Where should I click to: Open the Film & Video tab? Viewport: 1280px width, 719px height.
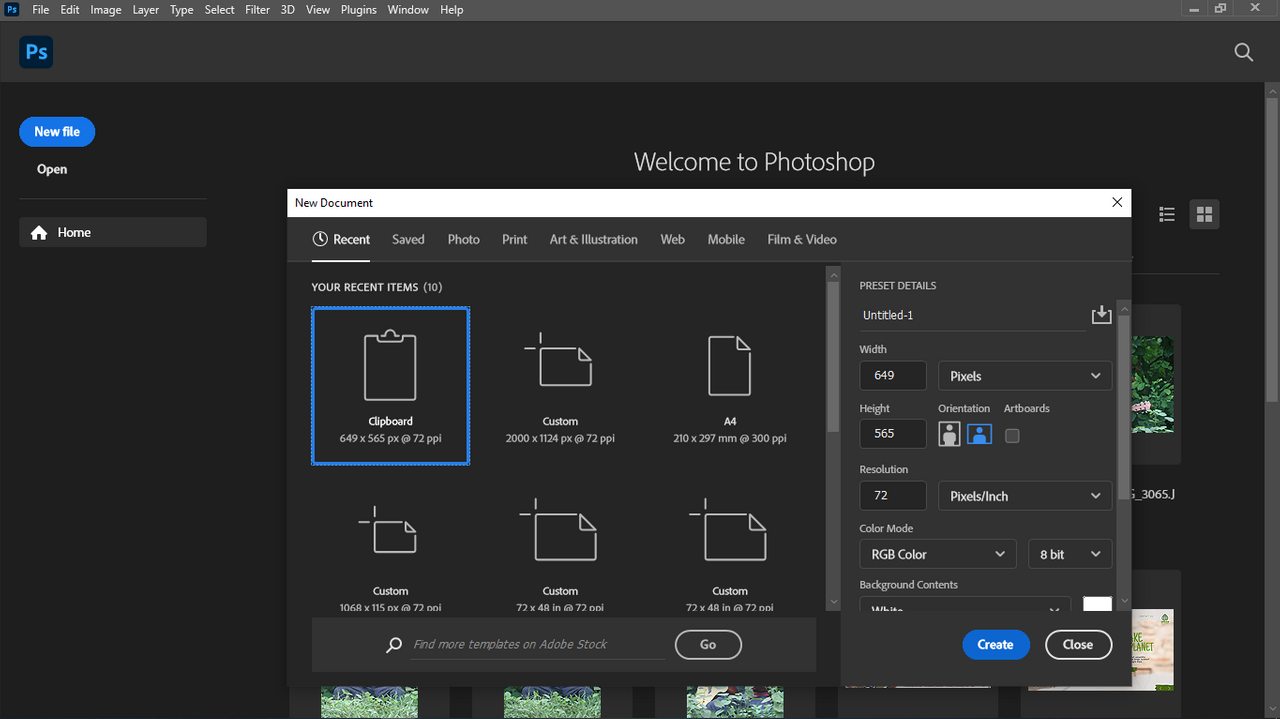[802, 239]
